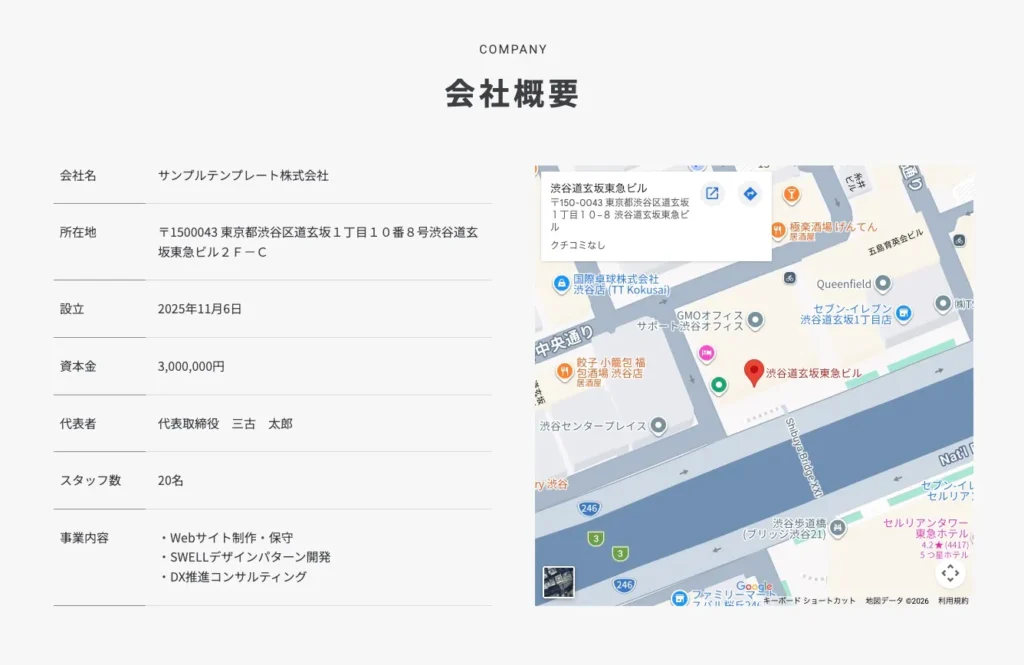Image resolution: width=1024 pixels, height=665 pixels.
Task: Select Queenfield's map marker
Action: click(x=884, y=282)
